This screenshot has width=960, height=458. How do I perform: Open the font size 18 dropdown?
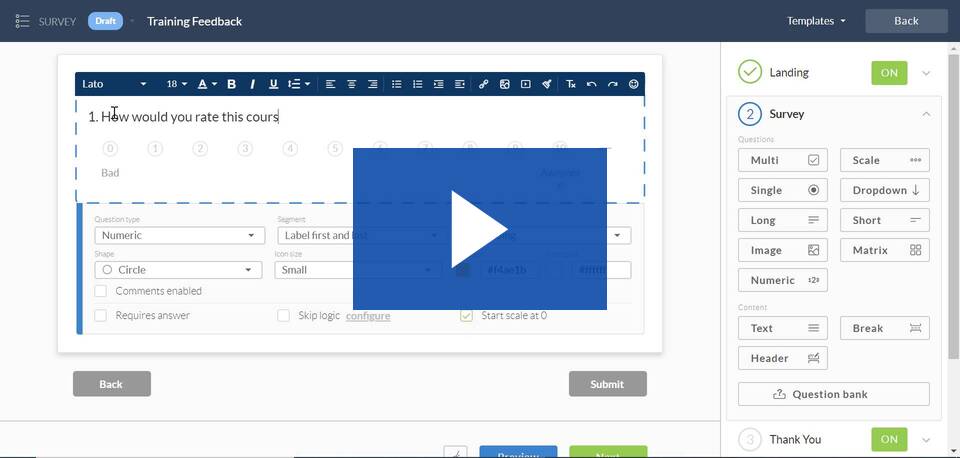point(177,84)
